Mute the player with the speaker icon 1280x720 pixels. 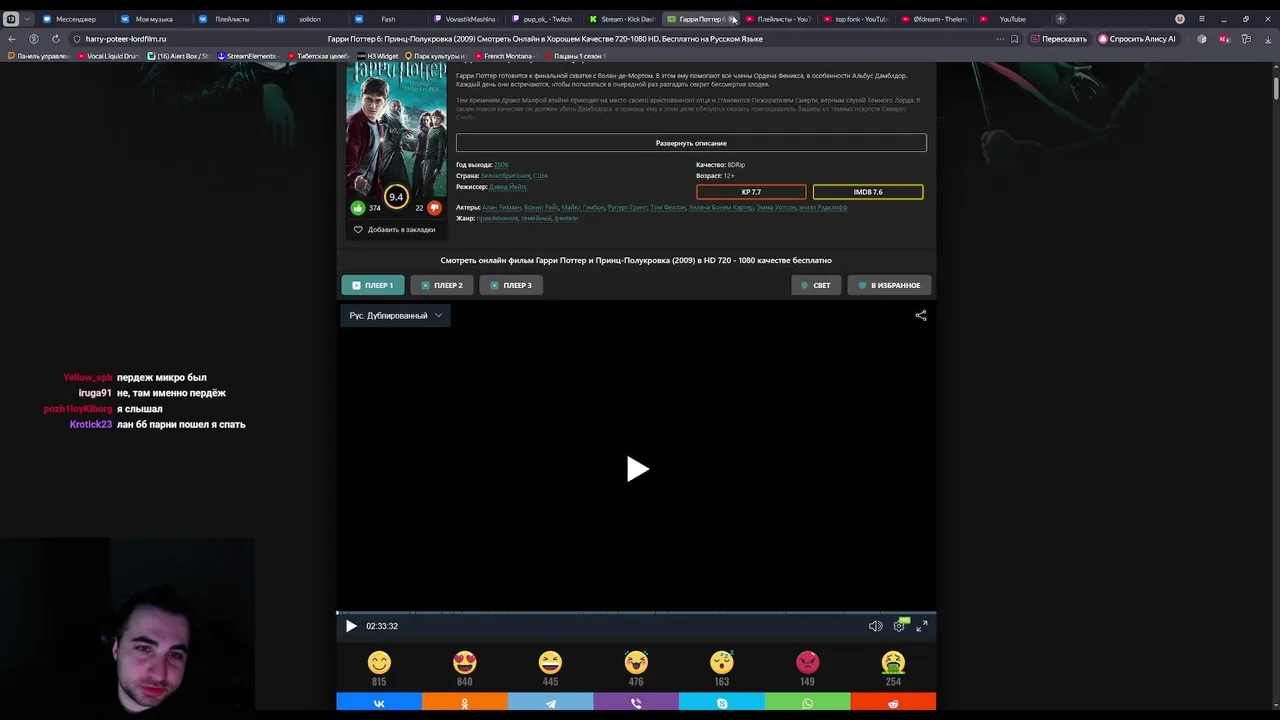(x=875, y=626)
